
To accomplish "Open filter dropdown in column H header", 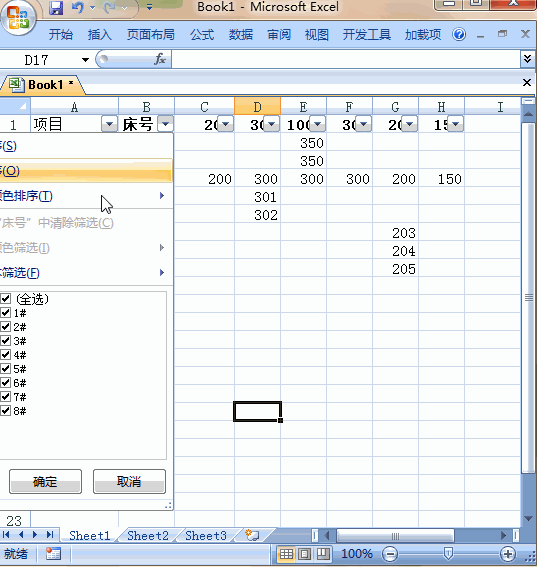I will point(455,124).
